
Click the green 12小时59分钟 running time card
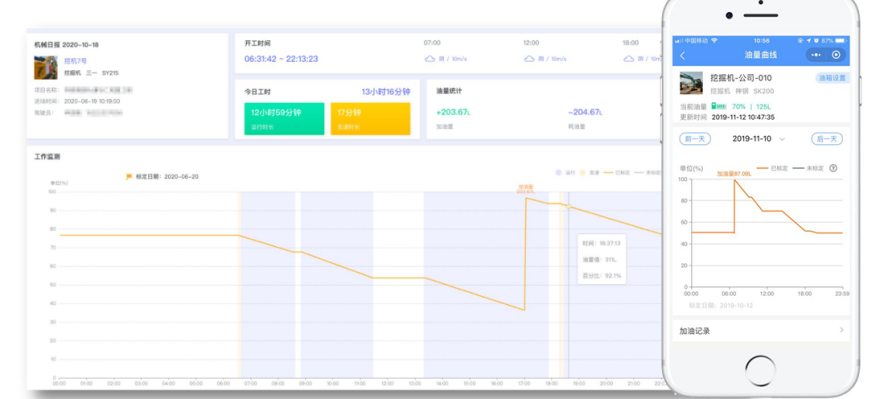tap(284, 118)
